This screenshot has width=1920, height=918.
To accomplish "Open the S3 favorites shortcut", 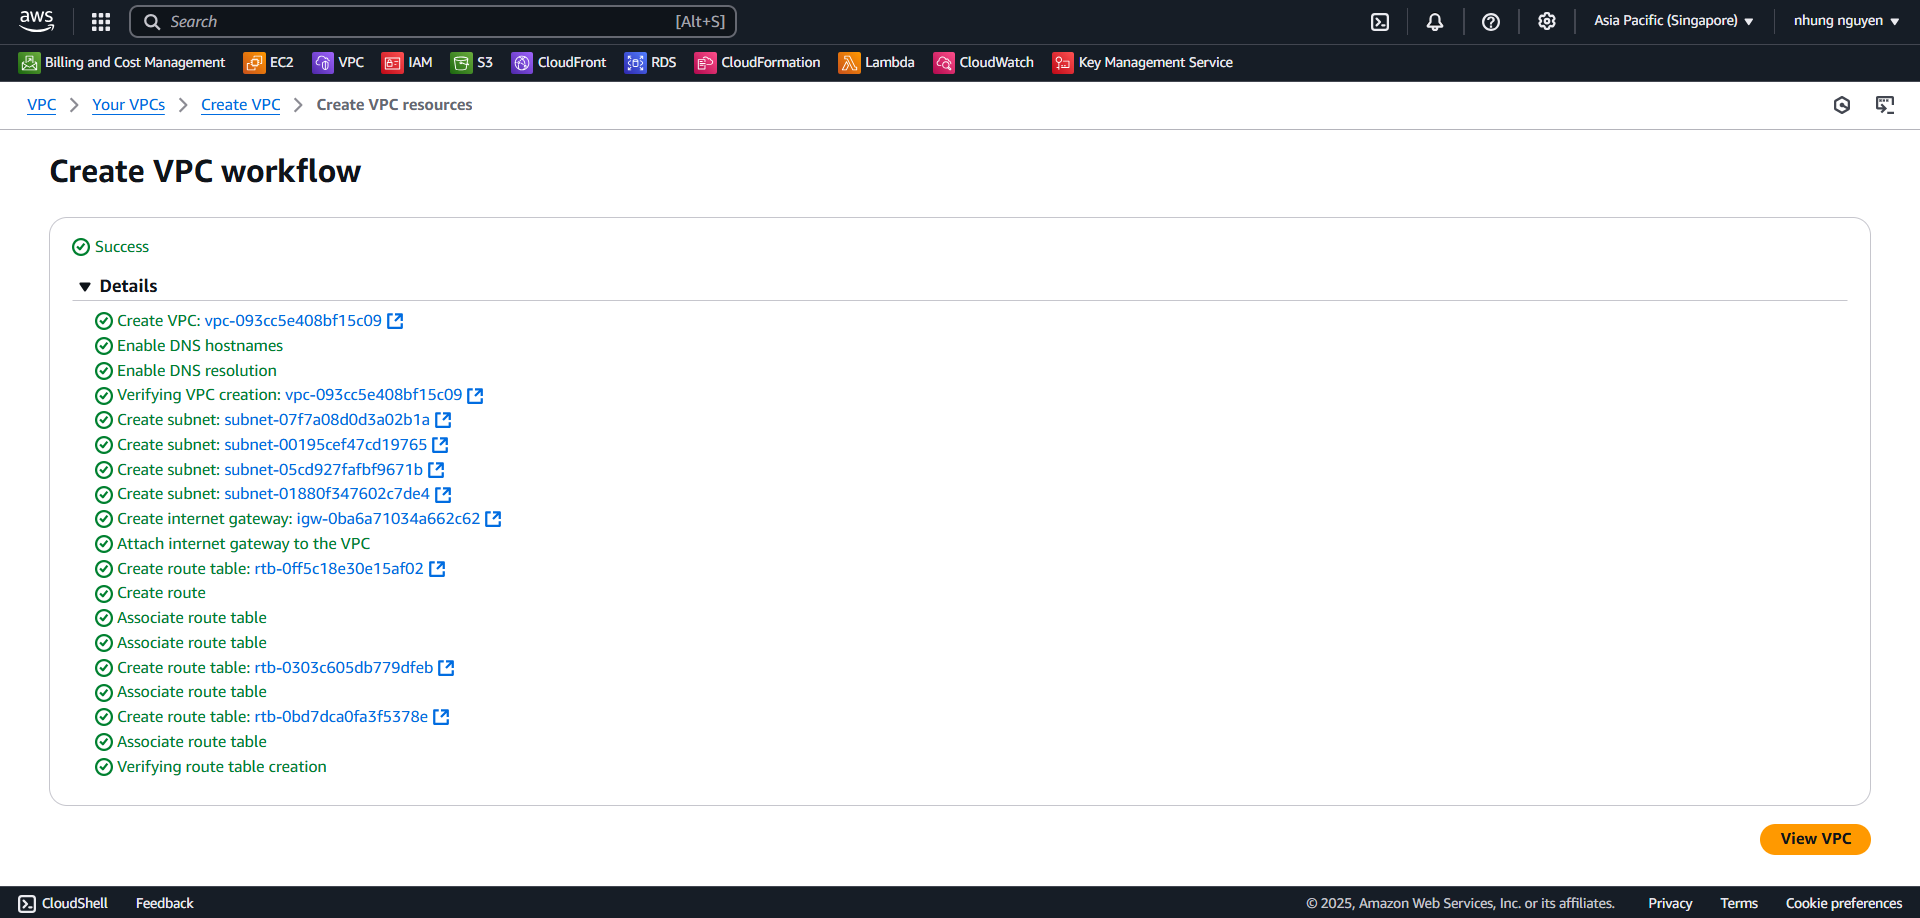I will point(472,62).
